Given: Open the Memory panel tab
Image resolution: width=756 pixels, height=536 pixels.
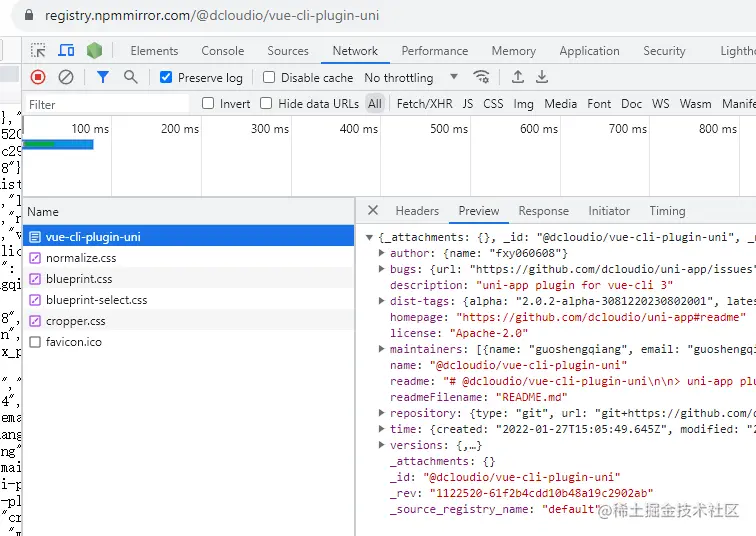Looking at the screenshot, I should click(x=514, y=51).
